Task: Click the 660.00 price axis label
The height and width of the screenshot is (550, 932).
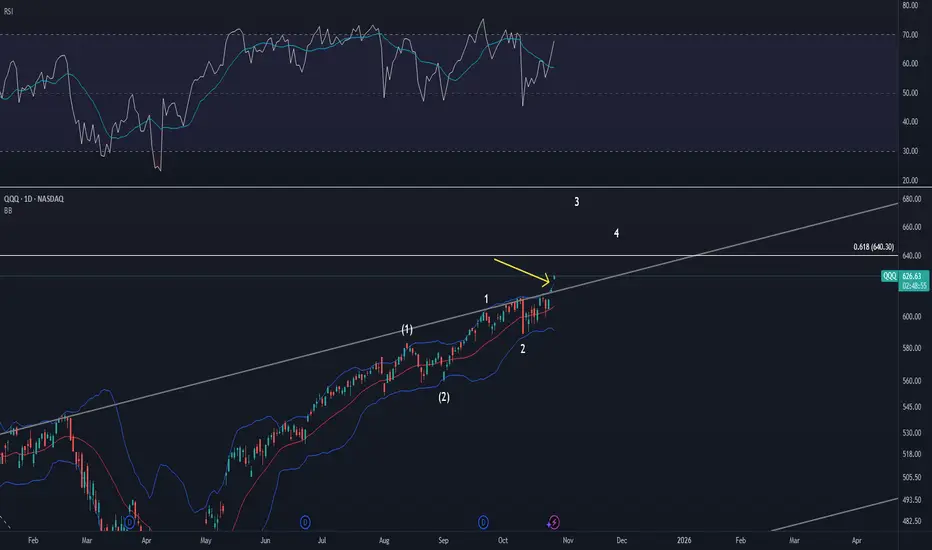Action: (912, 227)
